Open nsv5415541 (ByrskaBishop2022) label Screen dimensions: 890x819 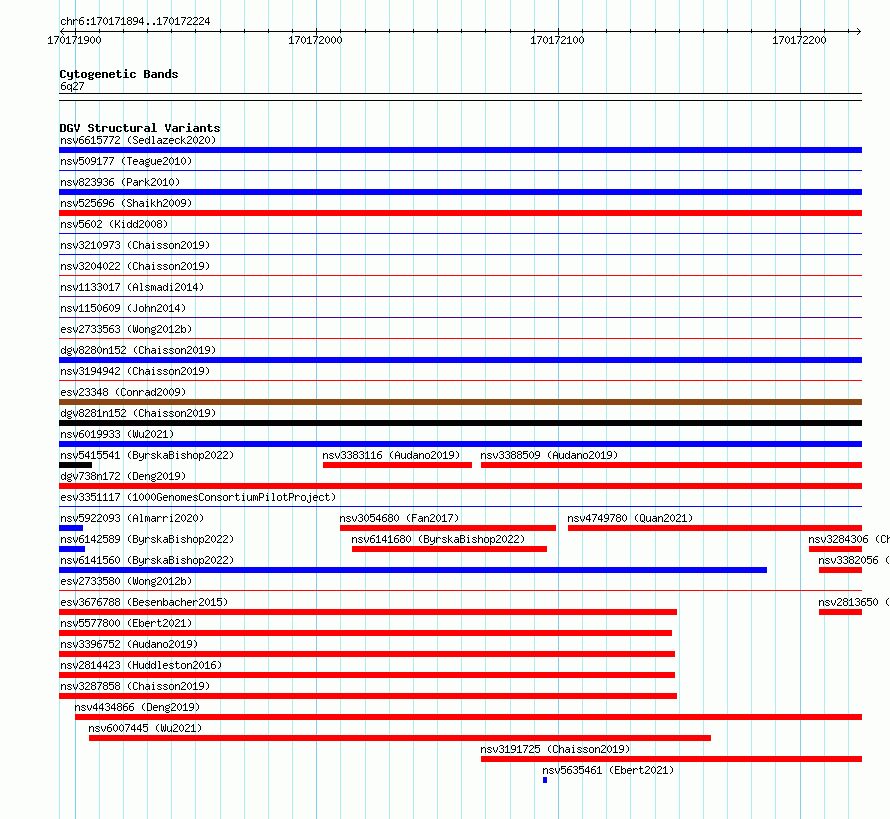click(147, 455)
